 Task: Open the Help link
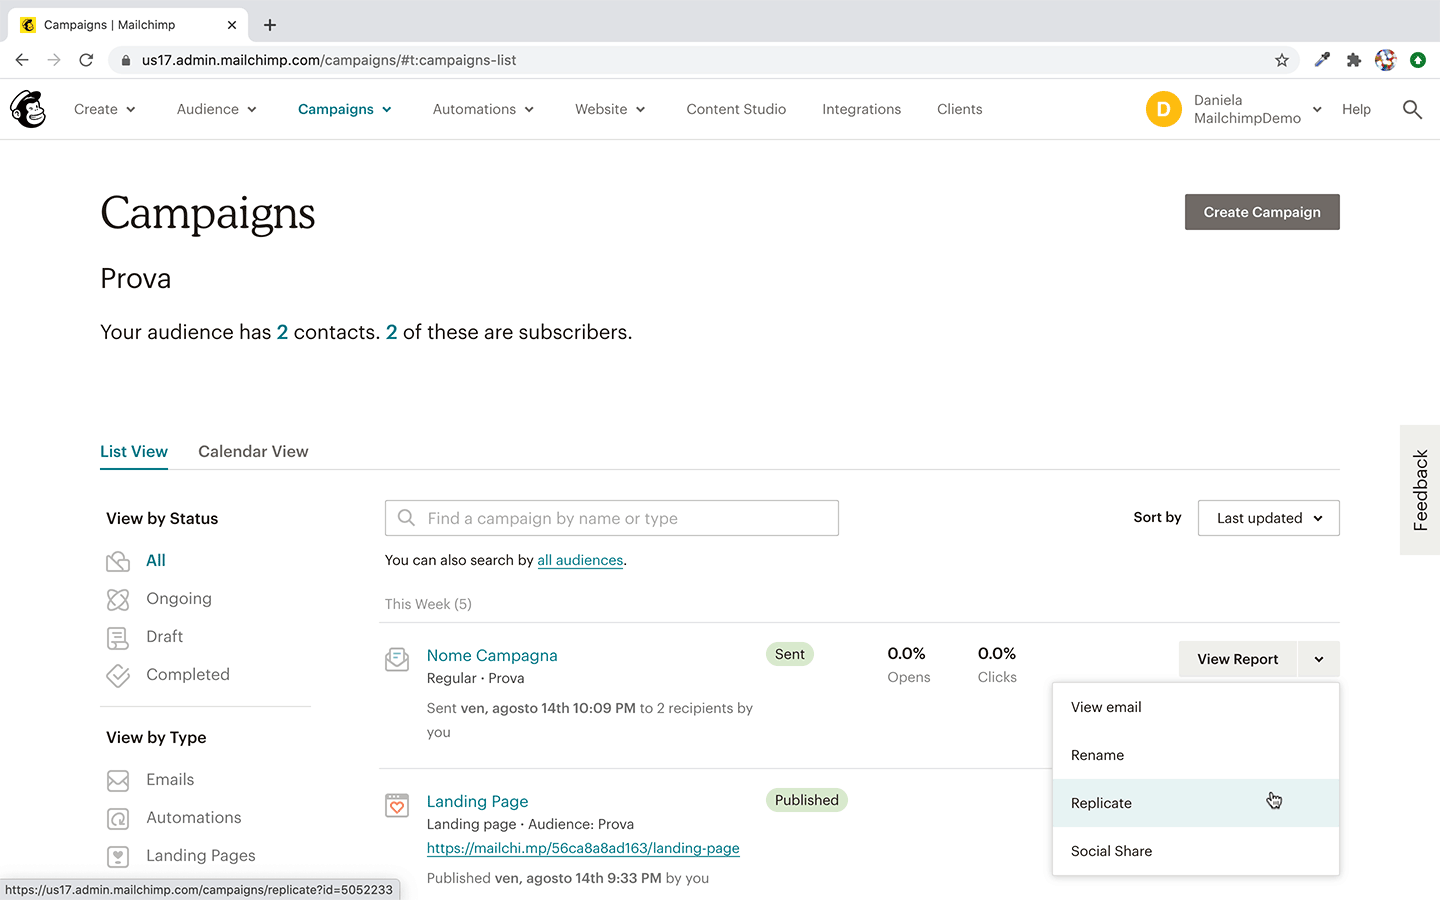tap(1356, 109)
